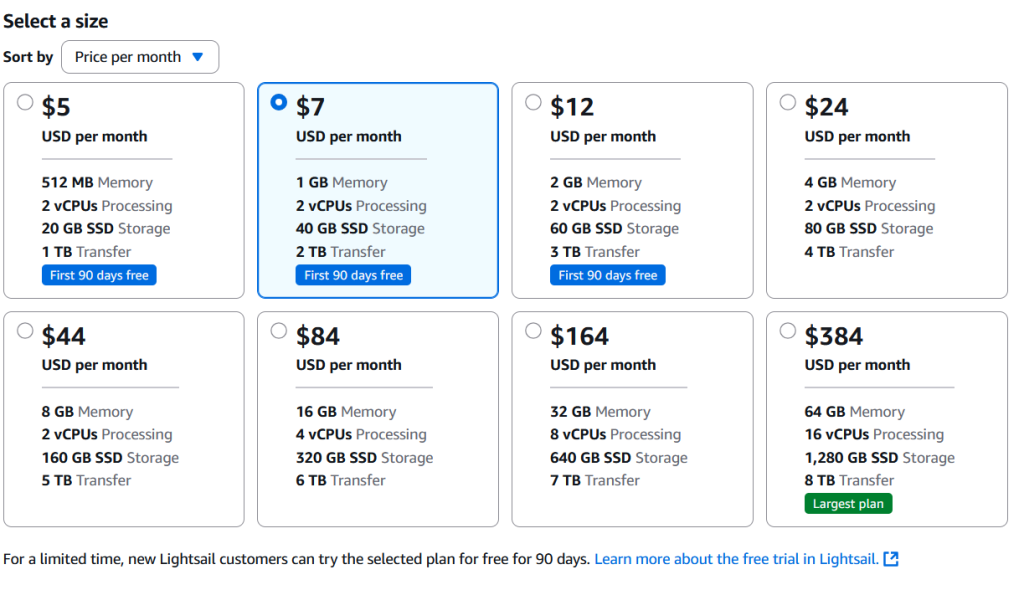Choose the $12 per month radio button
This screenshot has height=590, width=1024.
(534, 103)
